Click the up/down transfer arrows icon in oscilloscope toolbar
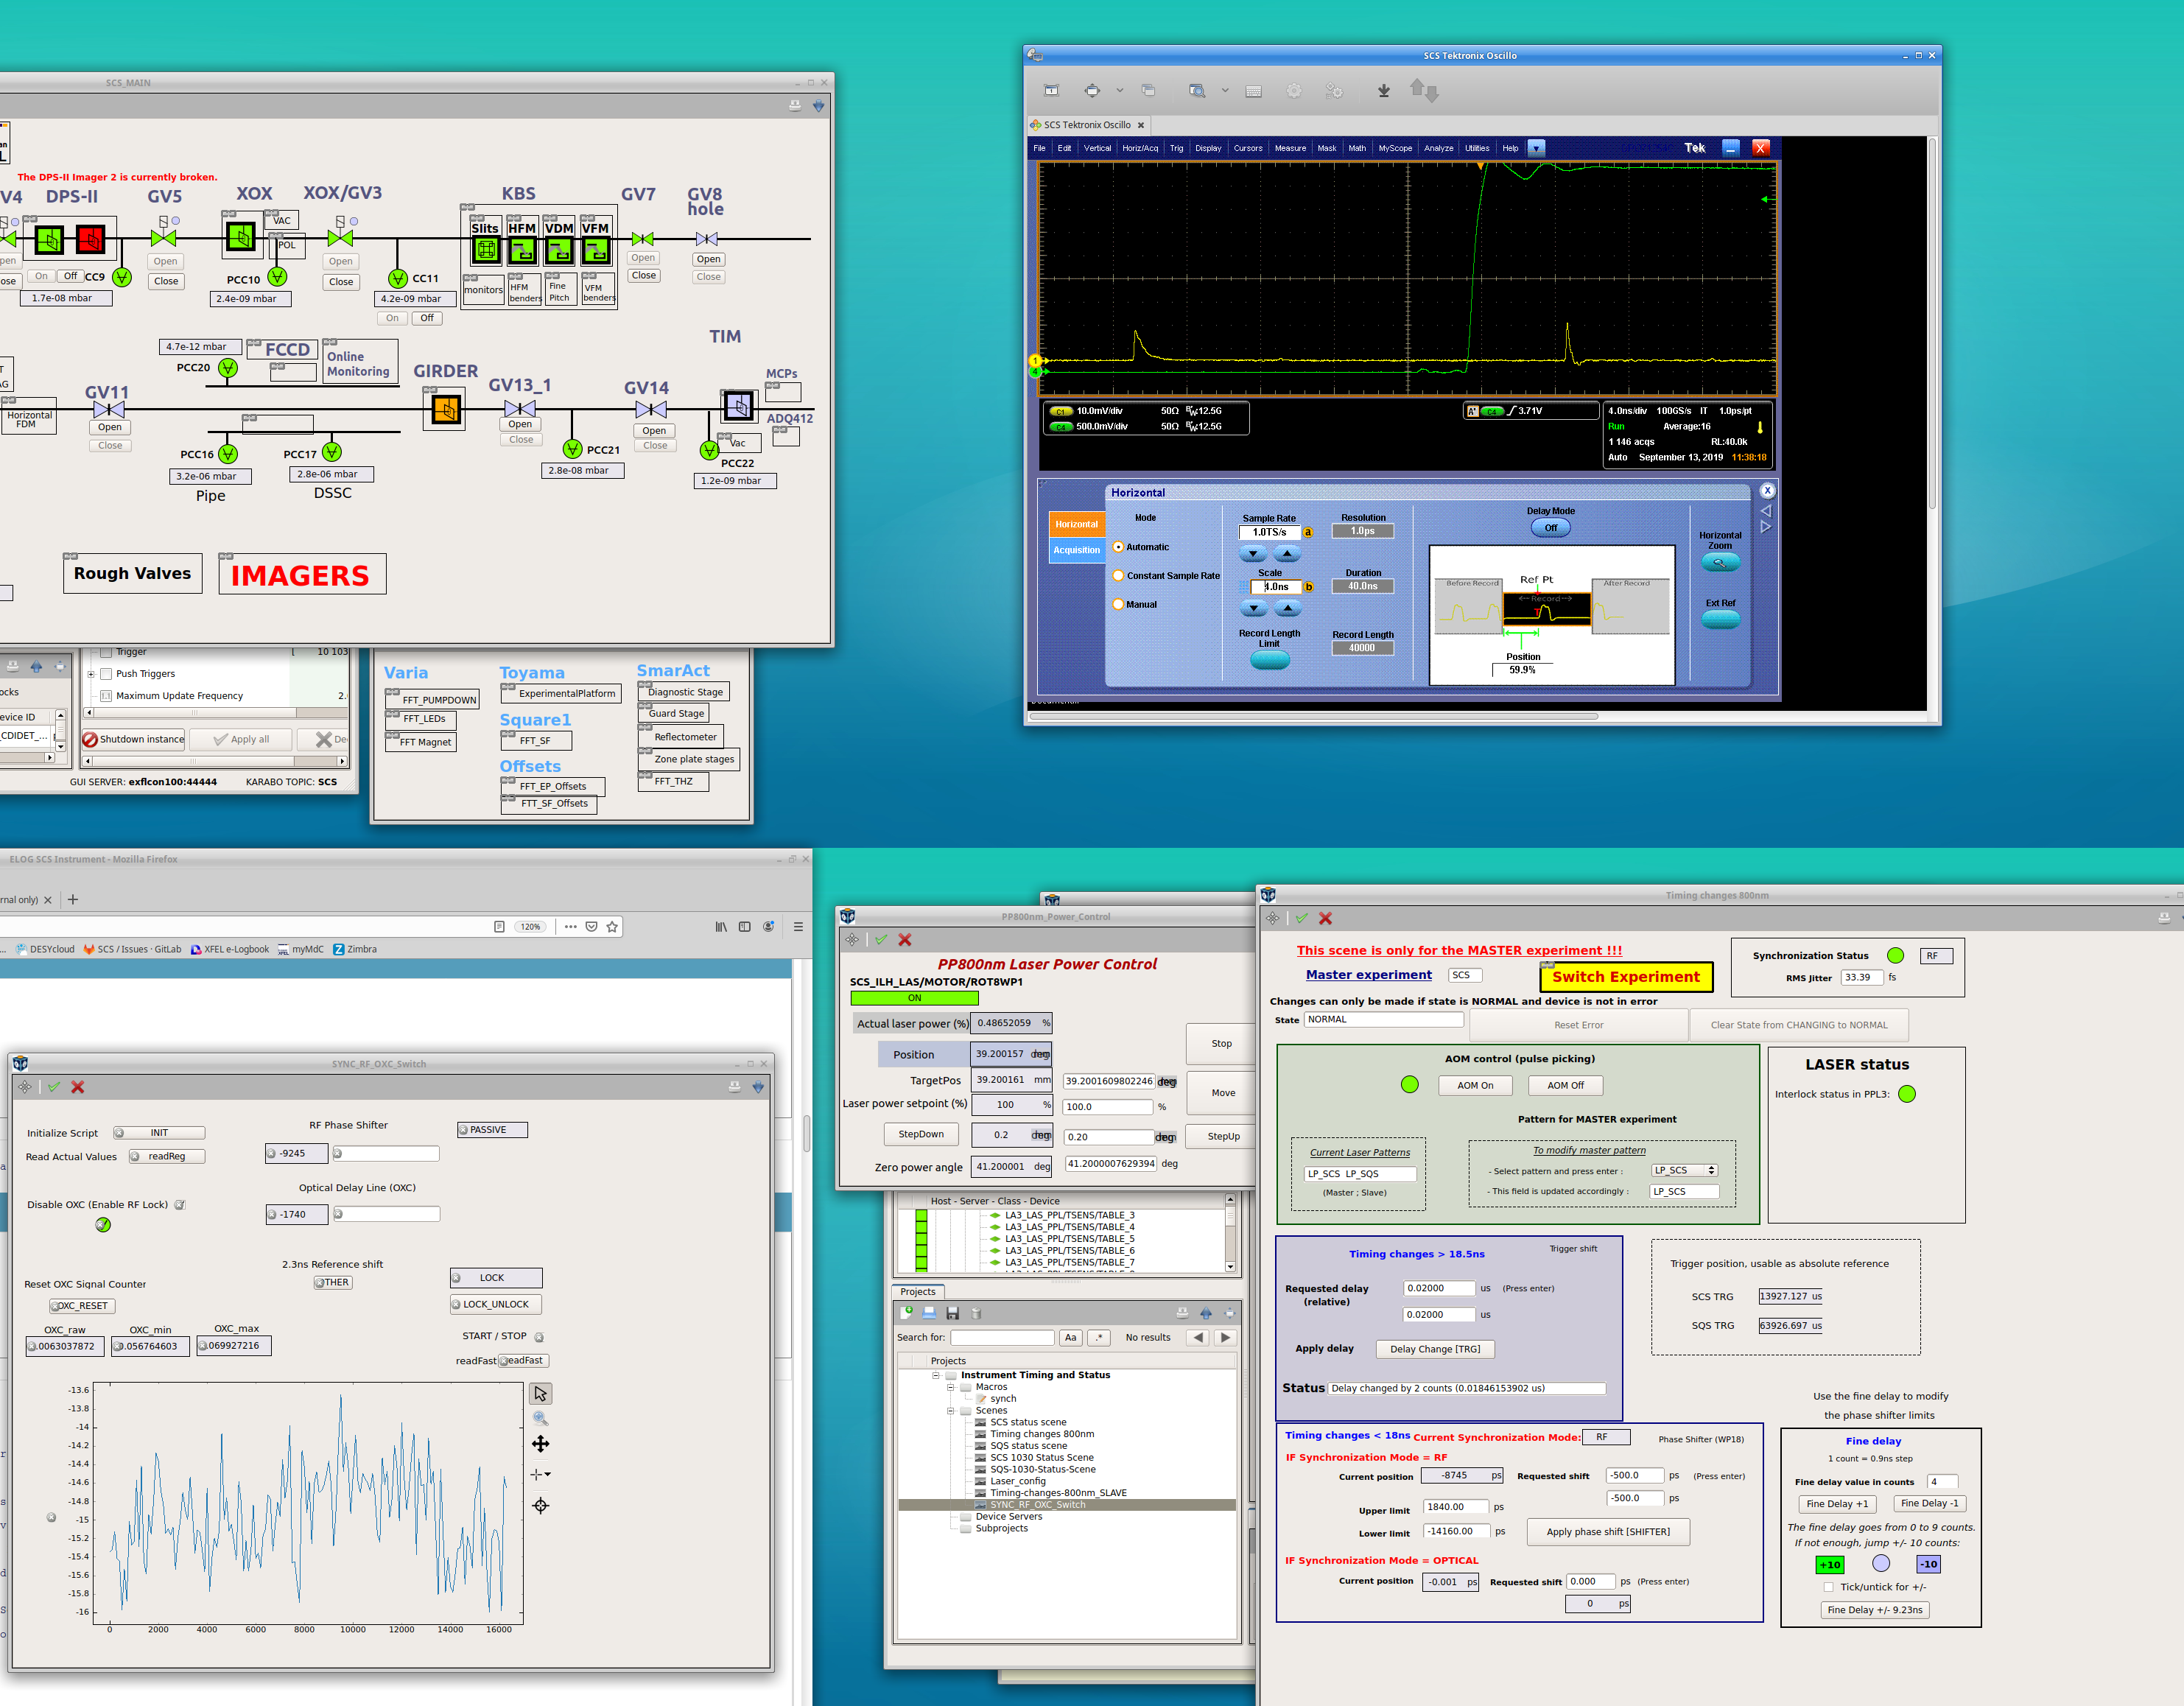 1424,91
